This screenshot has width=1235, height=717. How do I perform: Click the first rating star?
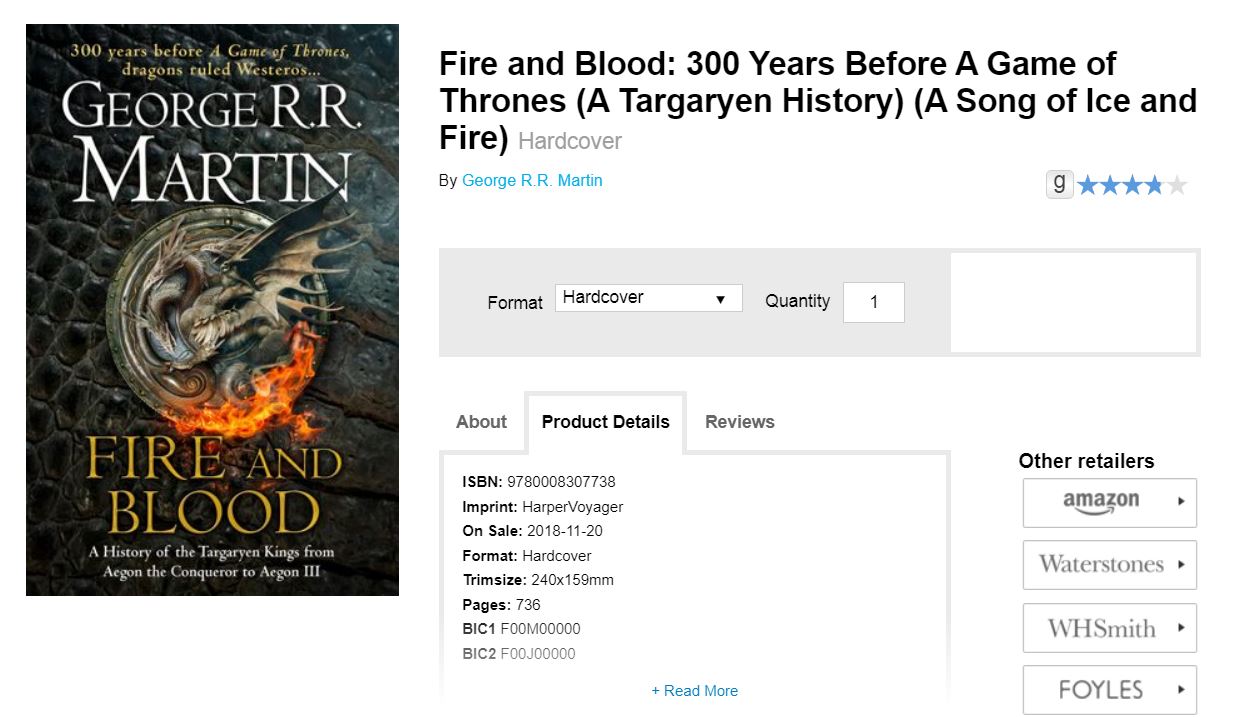click(1087, 185)
